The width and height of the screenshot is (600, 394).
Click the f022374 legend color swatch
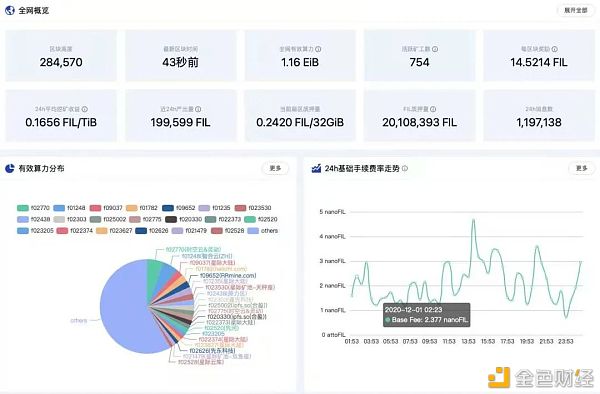tap(62, 231)
